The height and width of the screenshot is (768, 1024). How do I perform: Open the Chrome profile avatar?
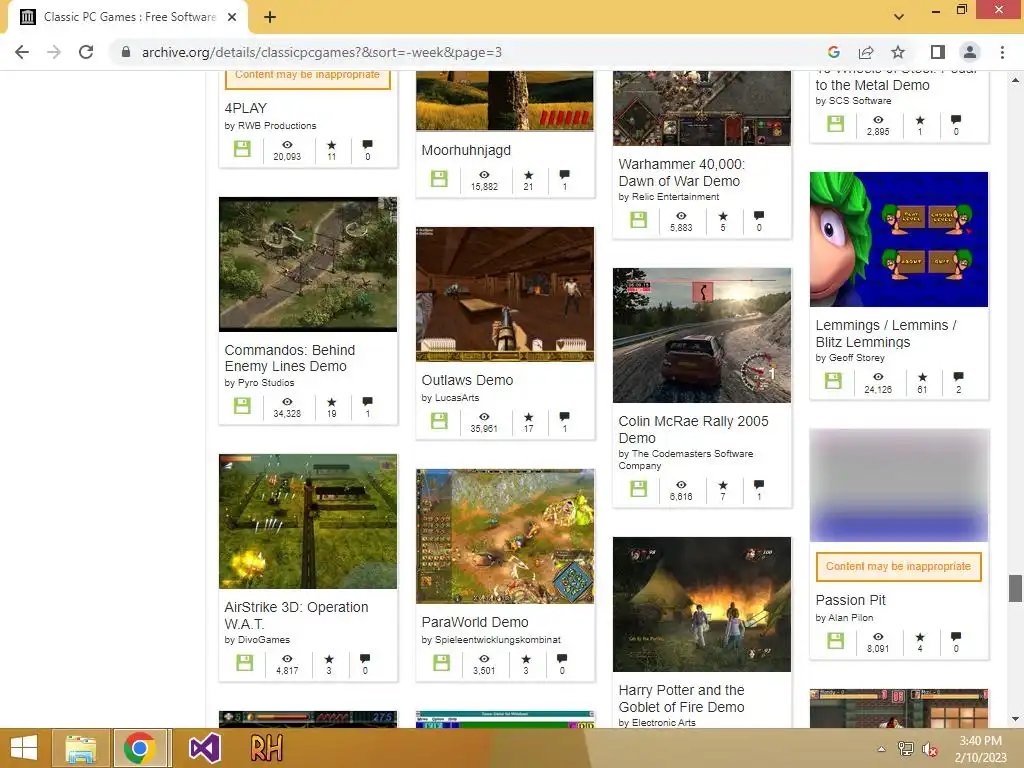point(970,52)
